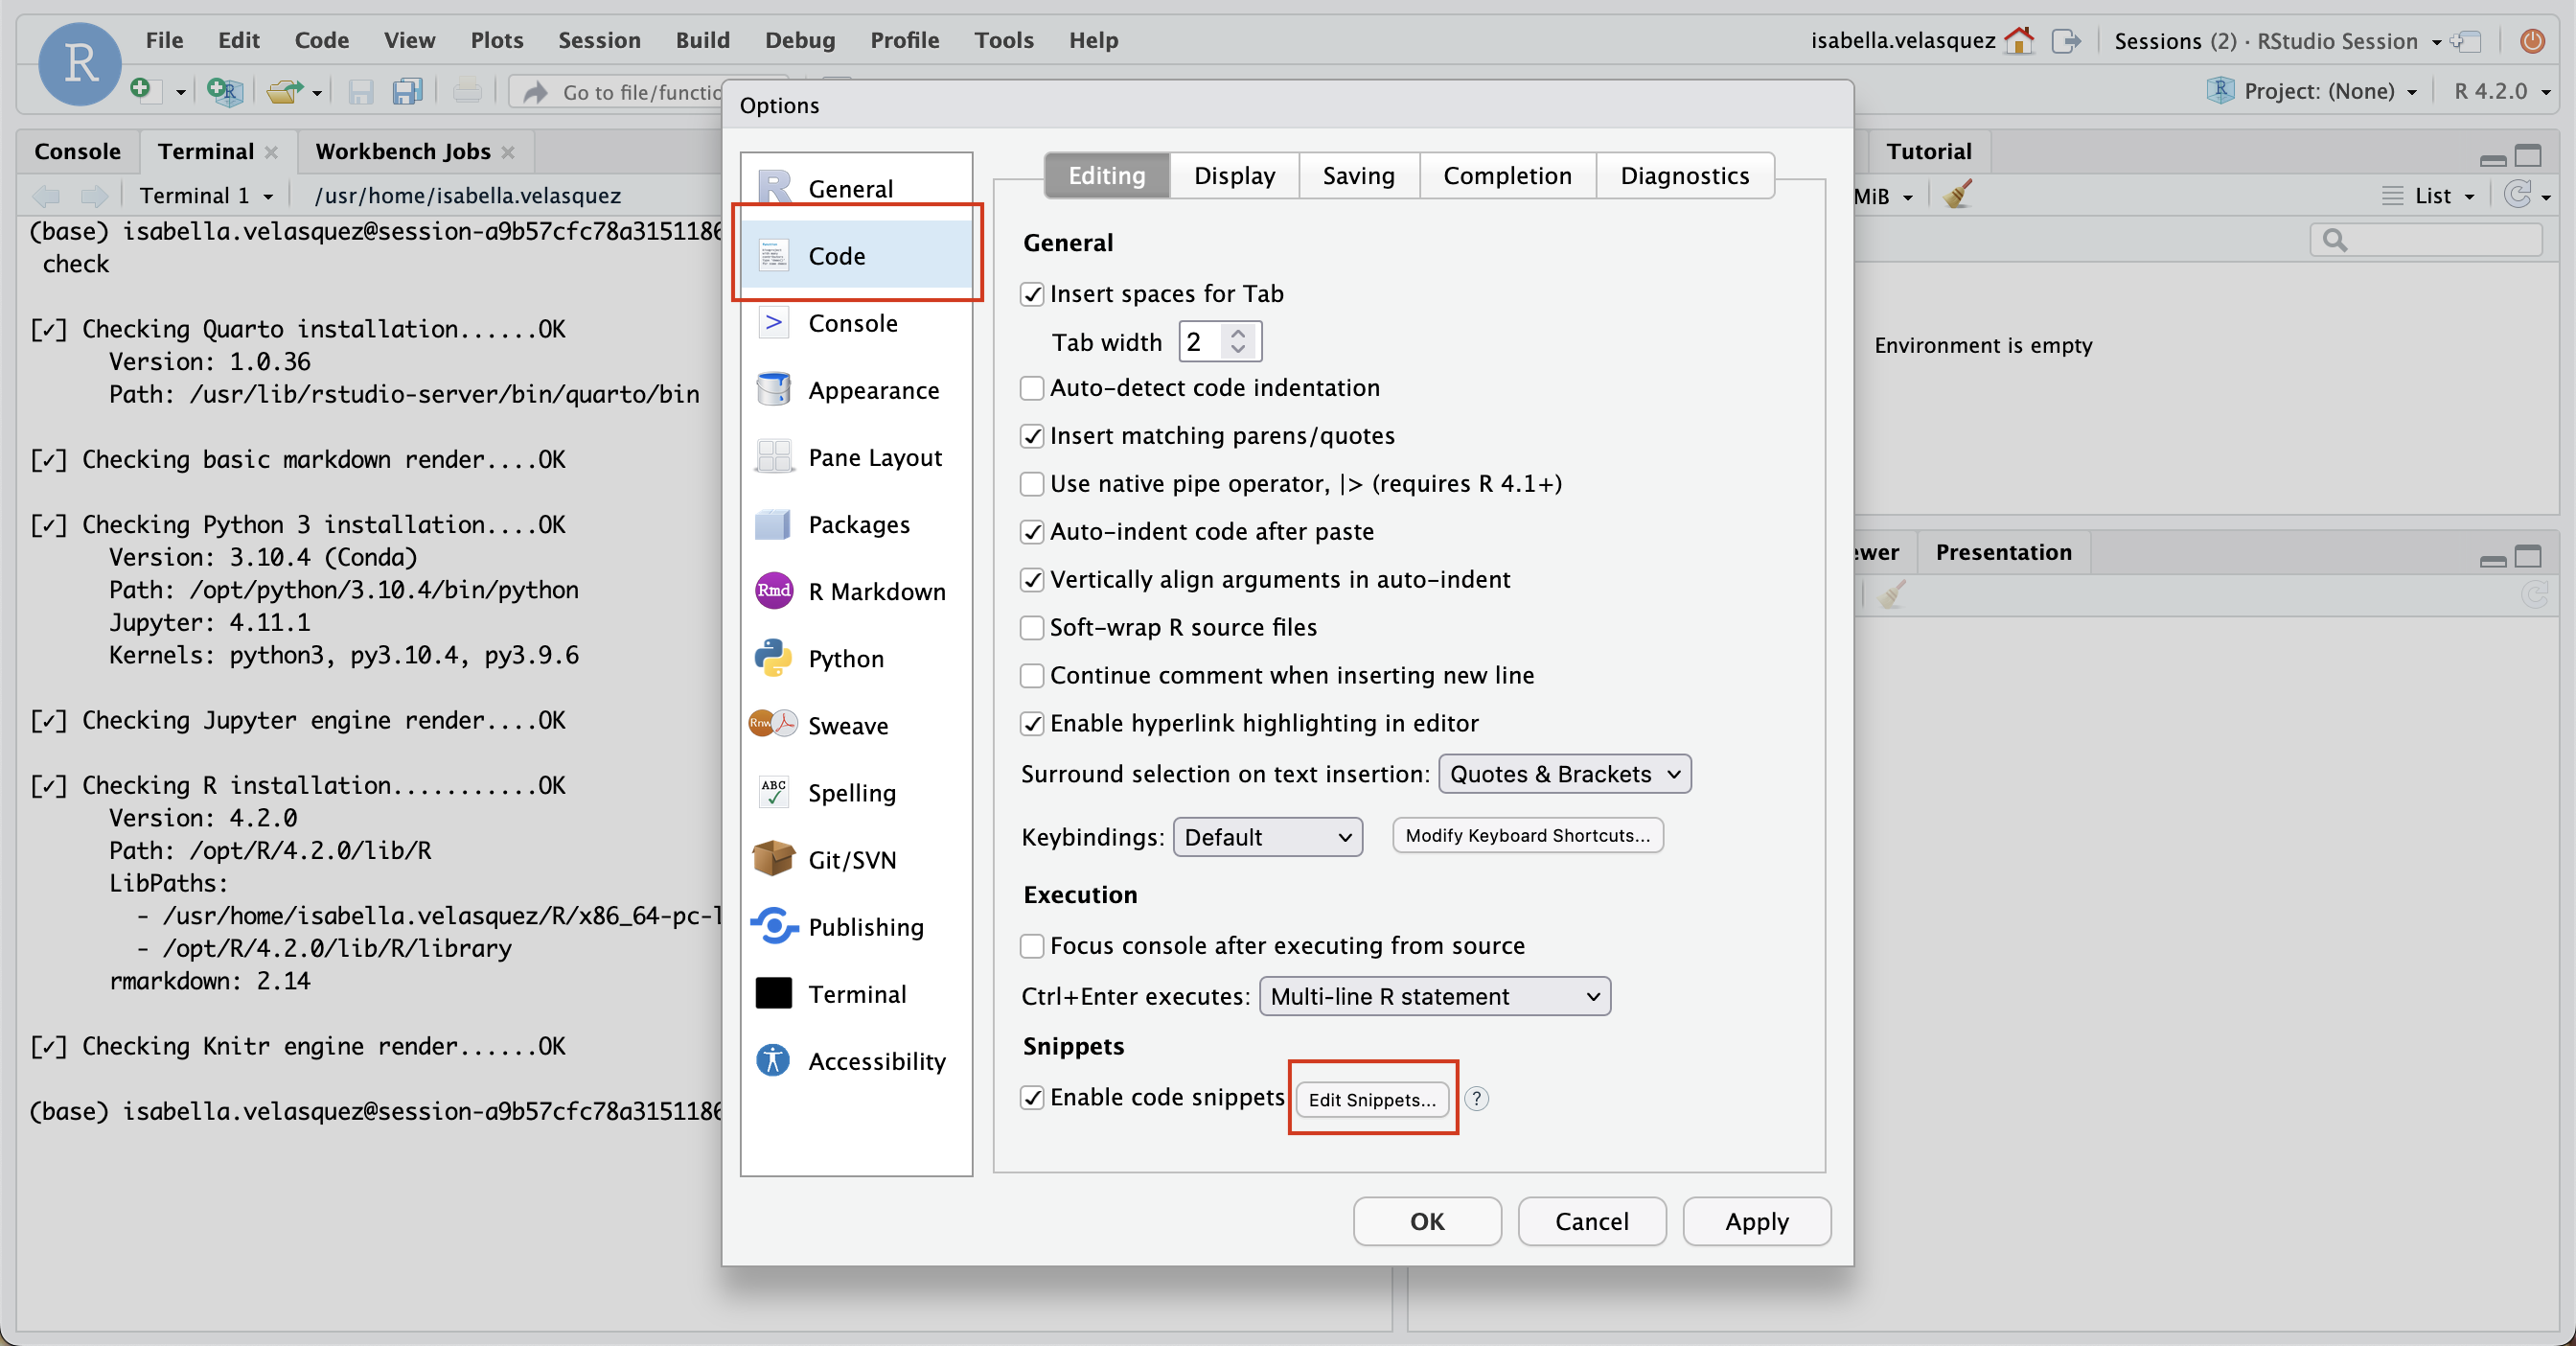Click the Publishing sync icon
This screenshot has width=2576, height=1346.
773,926
